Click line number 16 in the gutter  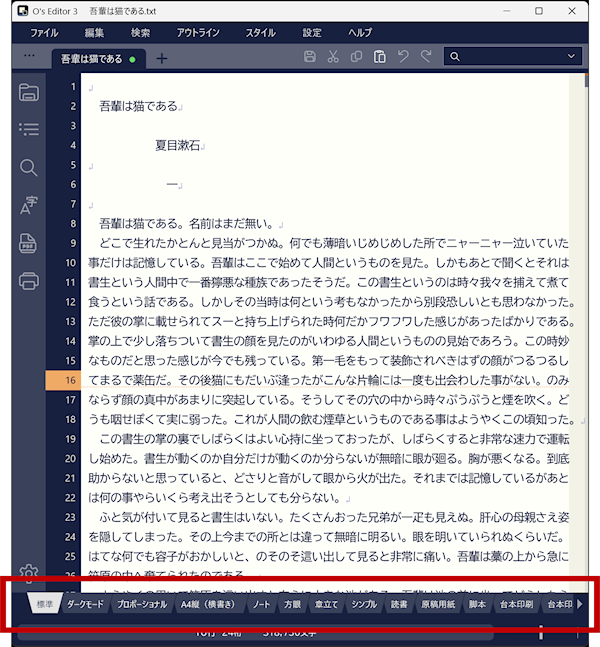point(71,380)
